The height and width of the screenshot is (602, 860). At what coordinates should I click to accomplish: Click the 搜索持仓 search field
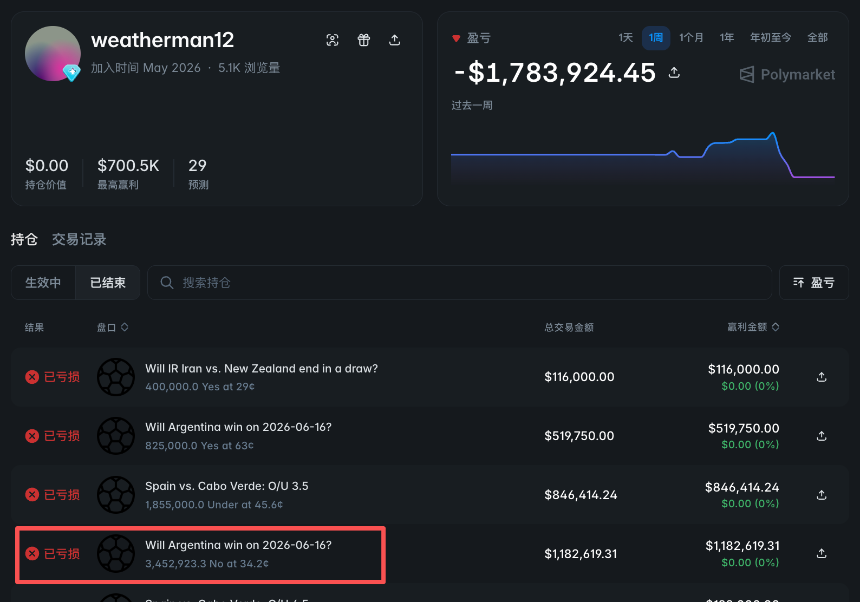point(460,282)
